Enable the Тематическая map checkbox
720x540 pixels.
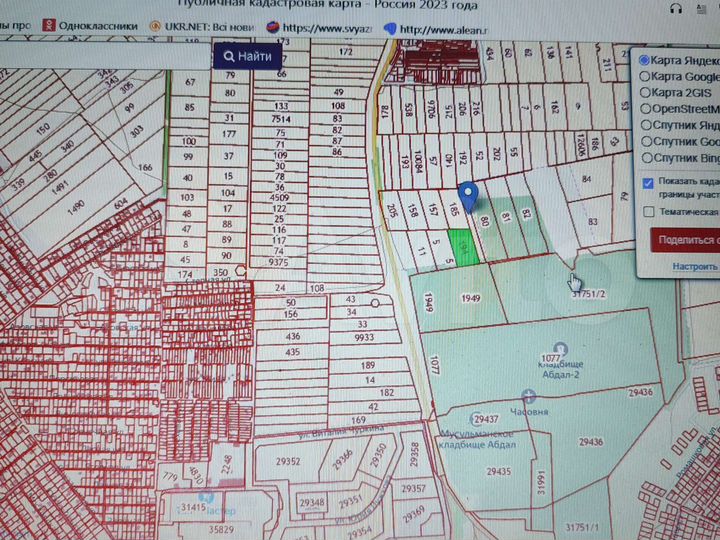[649, 212]
